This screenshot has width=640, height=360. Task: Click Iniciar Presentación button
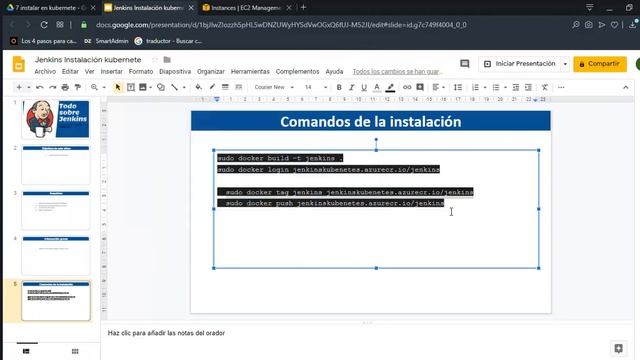click(x=520, y=64)
